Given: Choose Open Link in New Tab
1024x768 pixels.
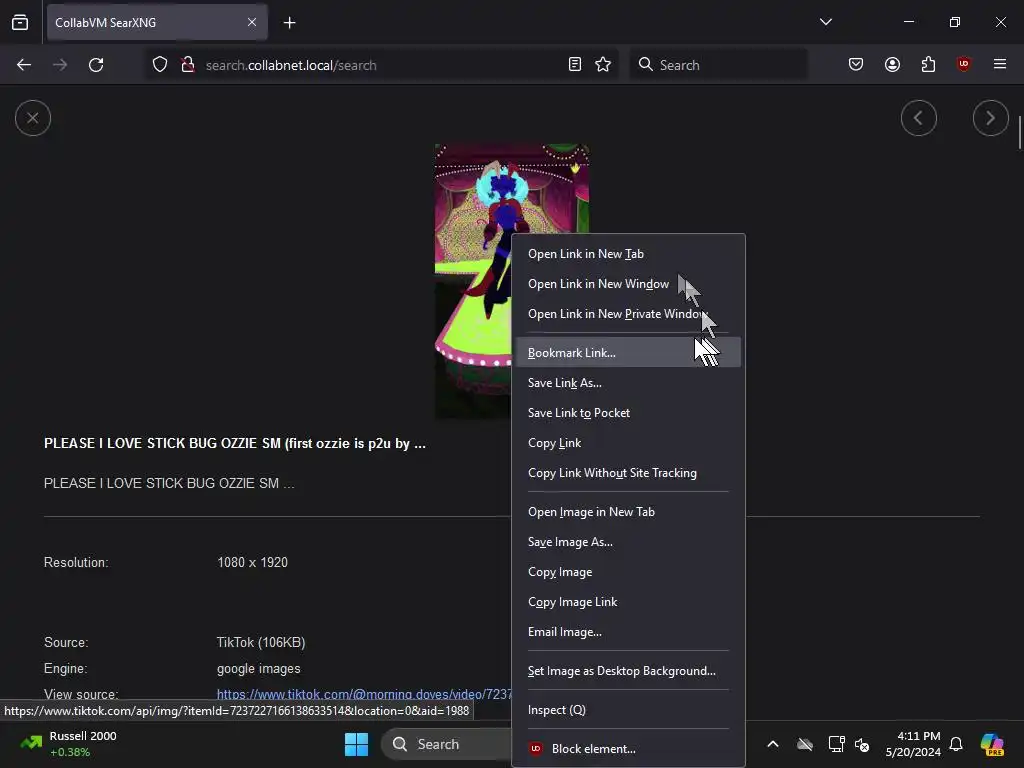Looking at the screenshot, I should coord(628,254).
